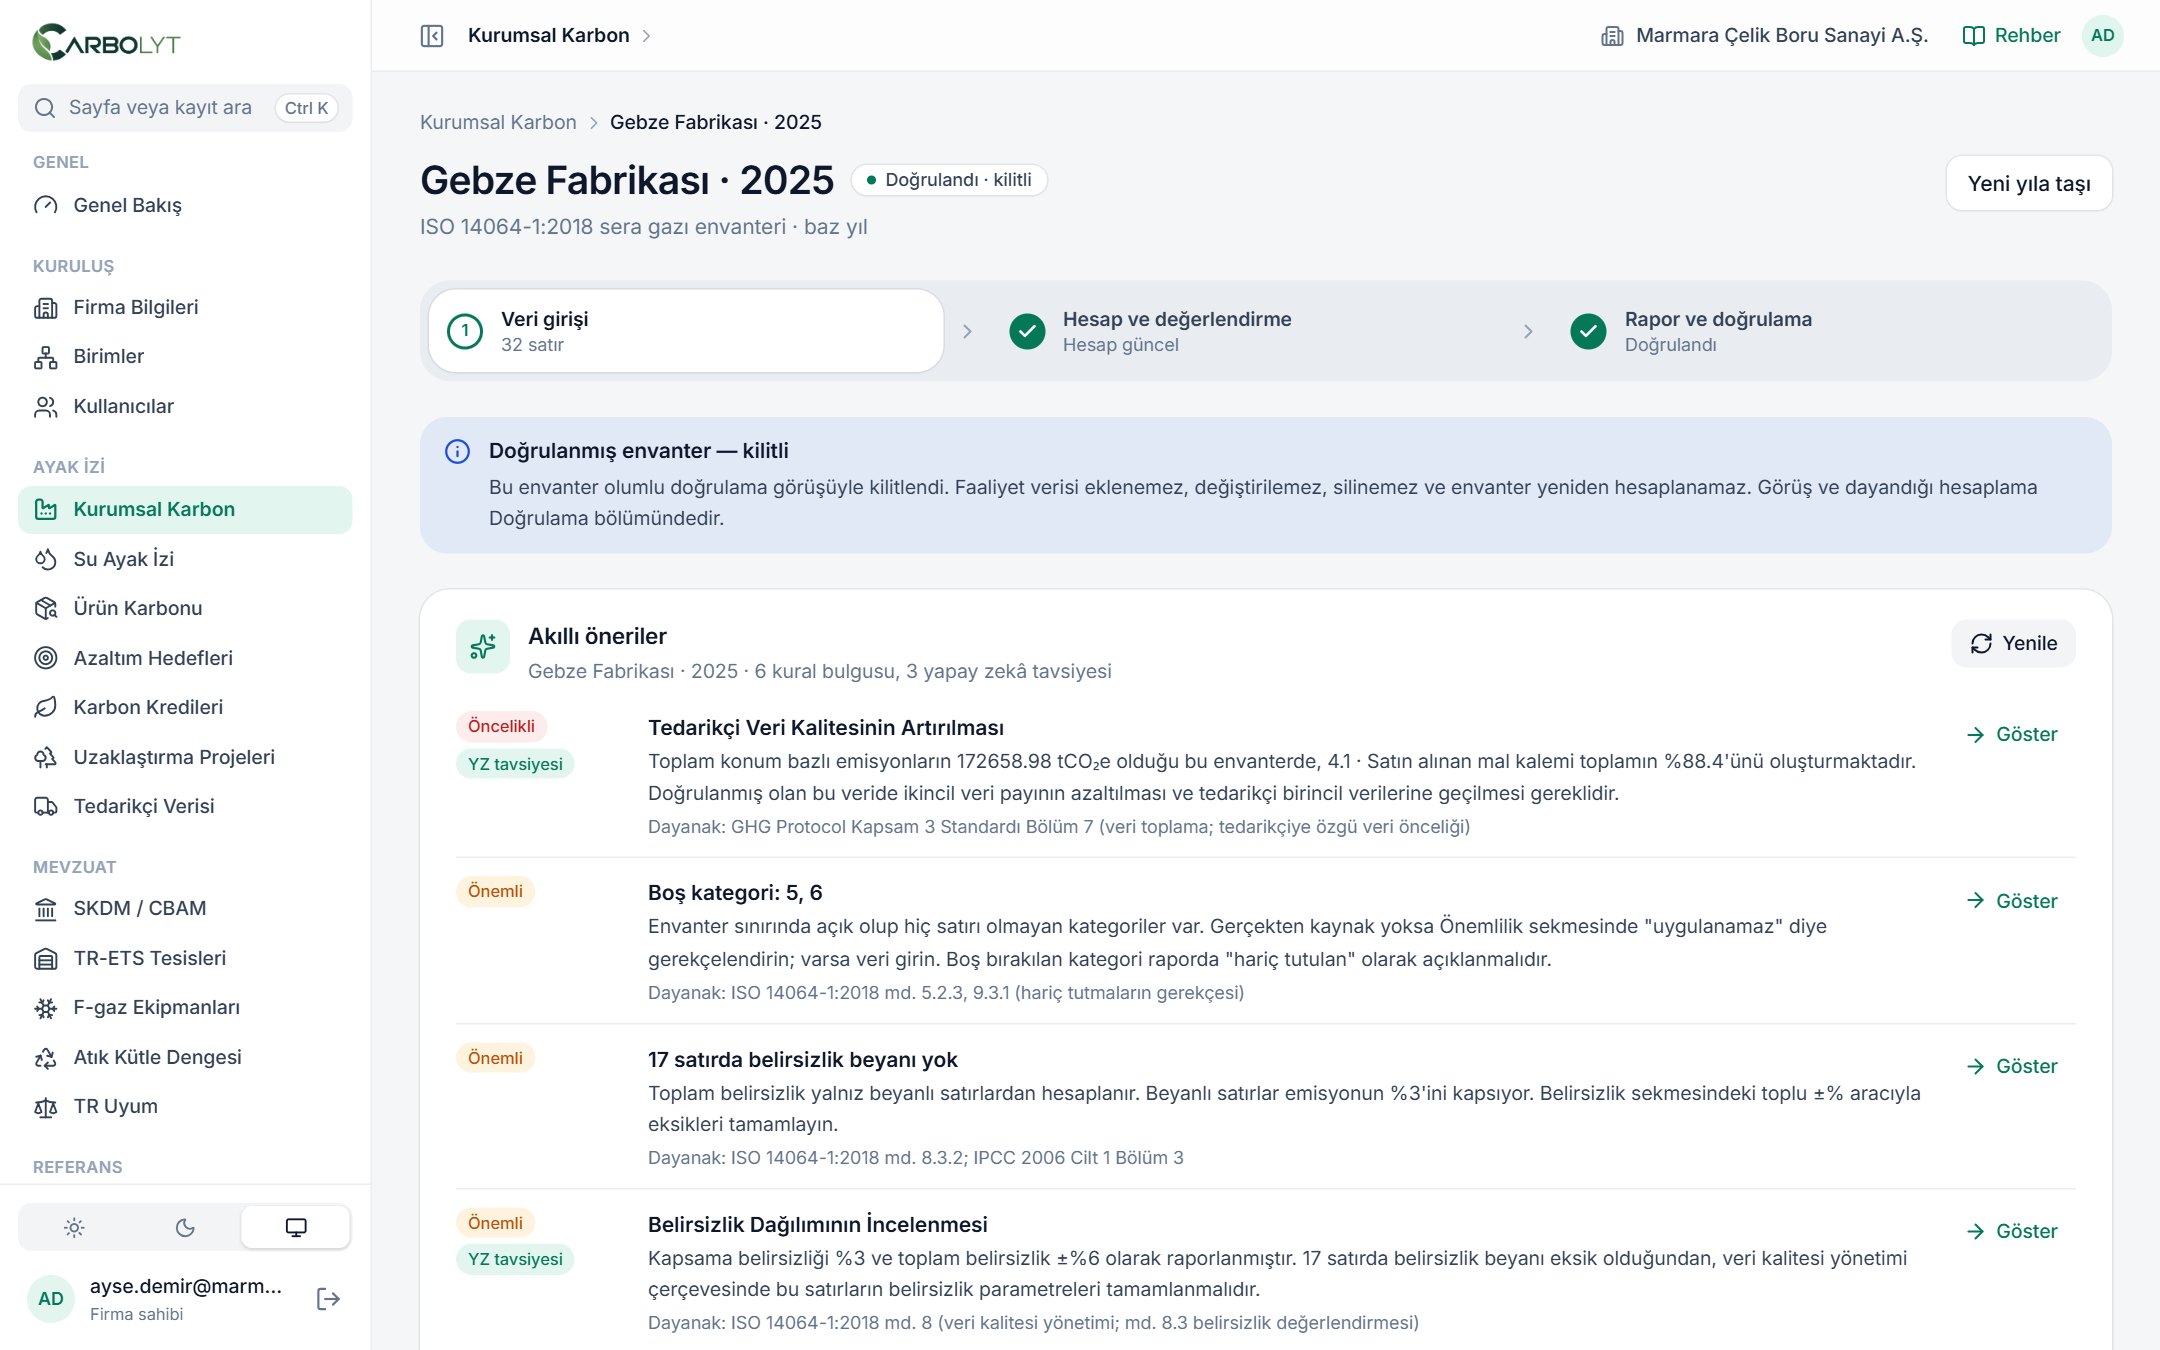Select the Veri girişi step
This screenshot has height=1350, width=2160.
pyautogui.click(x=686, y=331)
